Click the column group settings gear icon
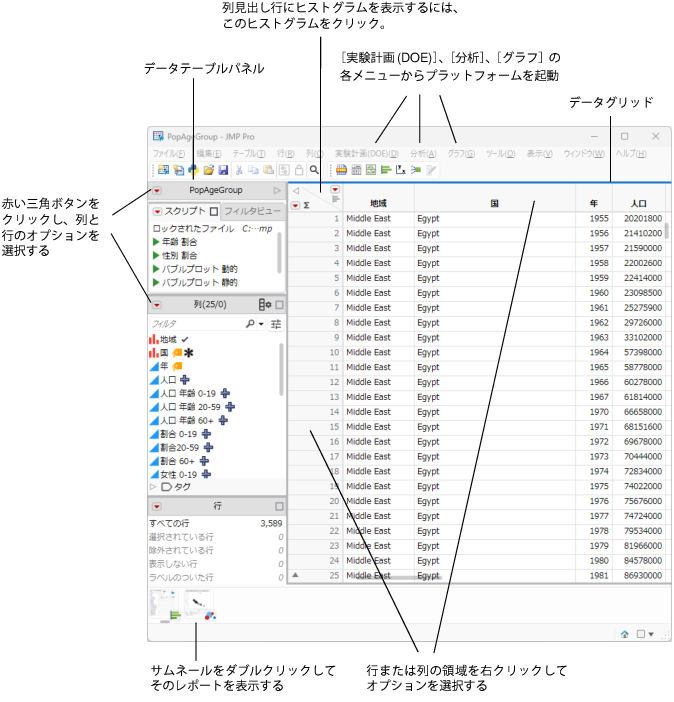The height and width of the screenshot is (702, 674). 265,305
